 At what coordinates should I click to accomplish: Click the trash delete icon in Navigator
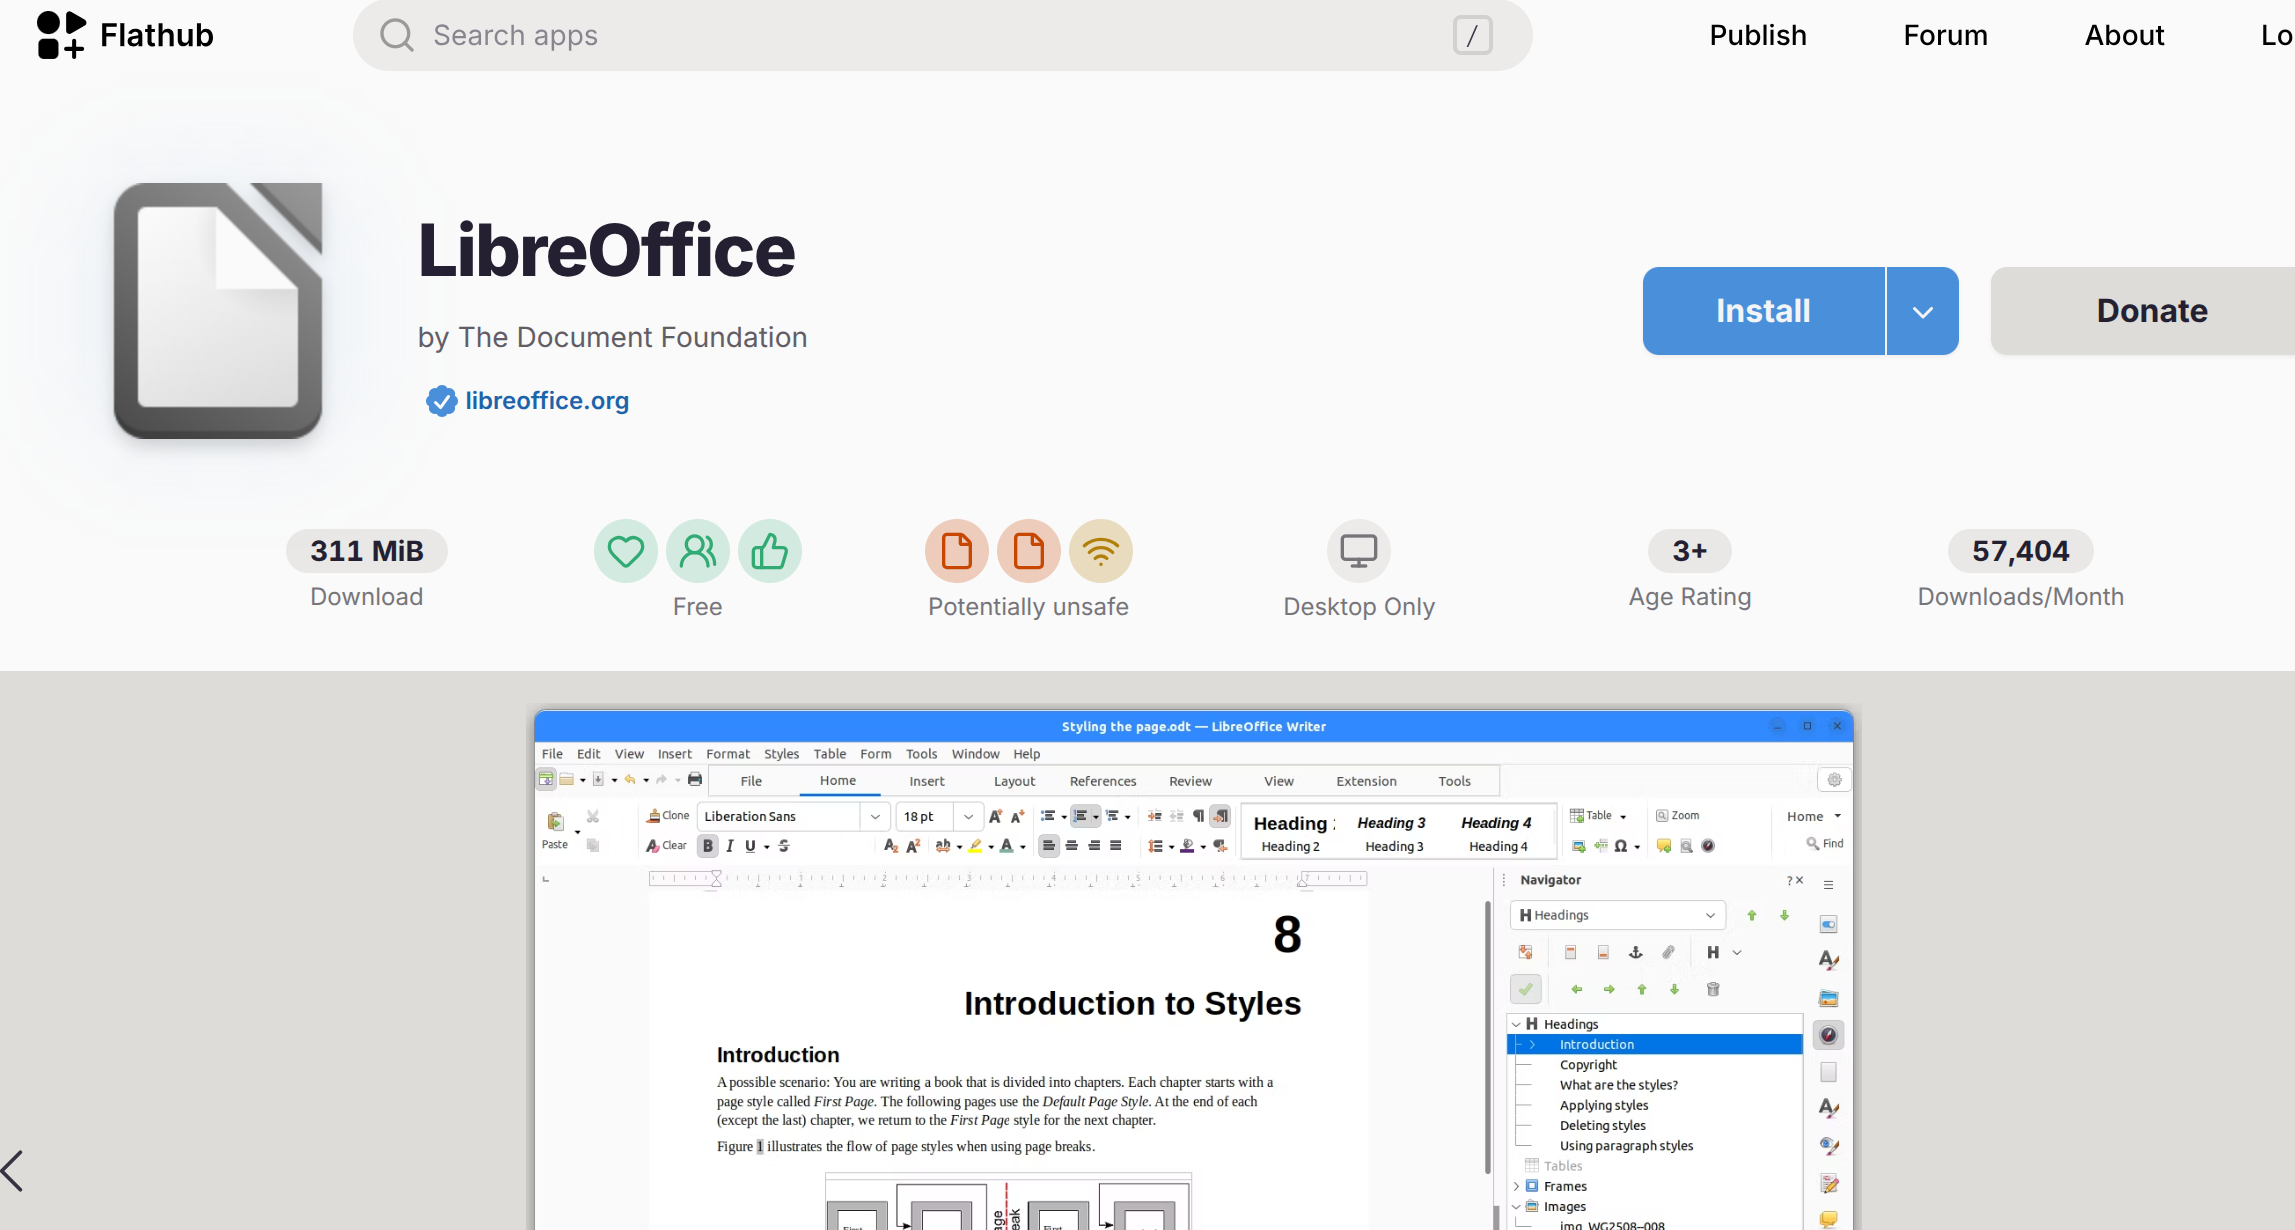point(1713,990)
